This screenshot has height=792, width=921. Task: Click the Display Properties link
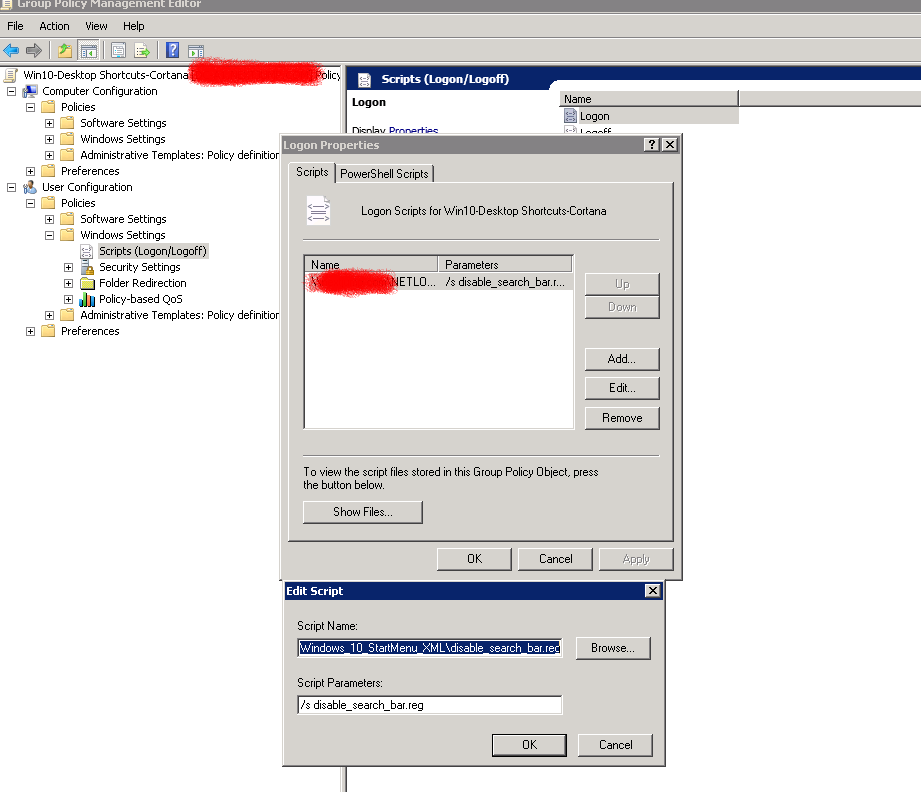coord(413,131)
